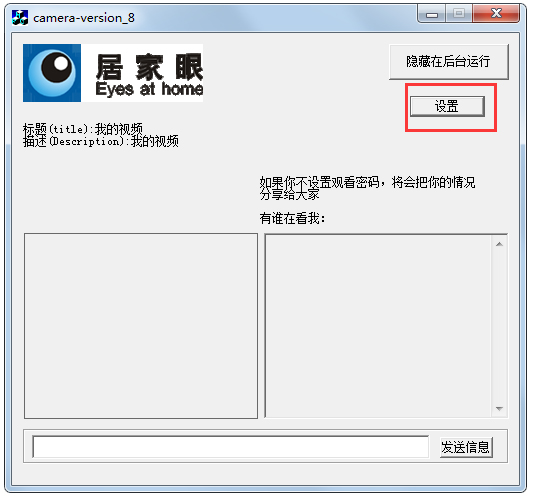Select the 描述(Description) 我的视频 label
This screenshot has width=533, height=498.
(101, 141)
